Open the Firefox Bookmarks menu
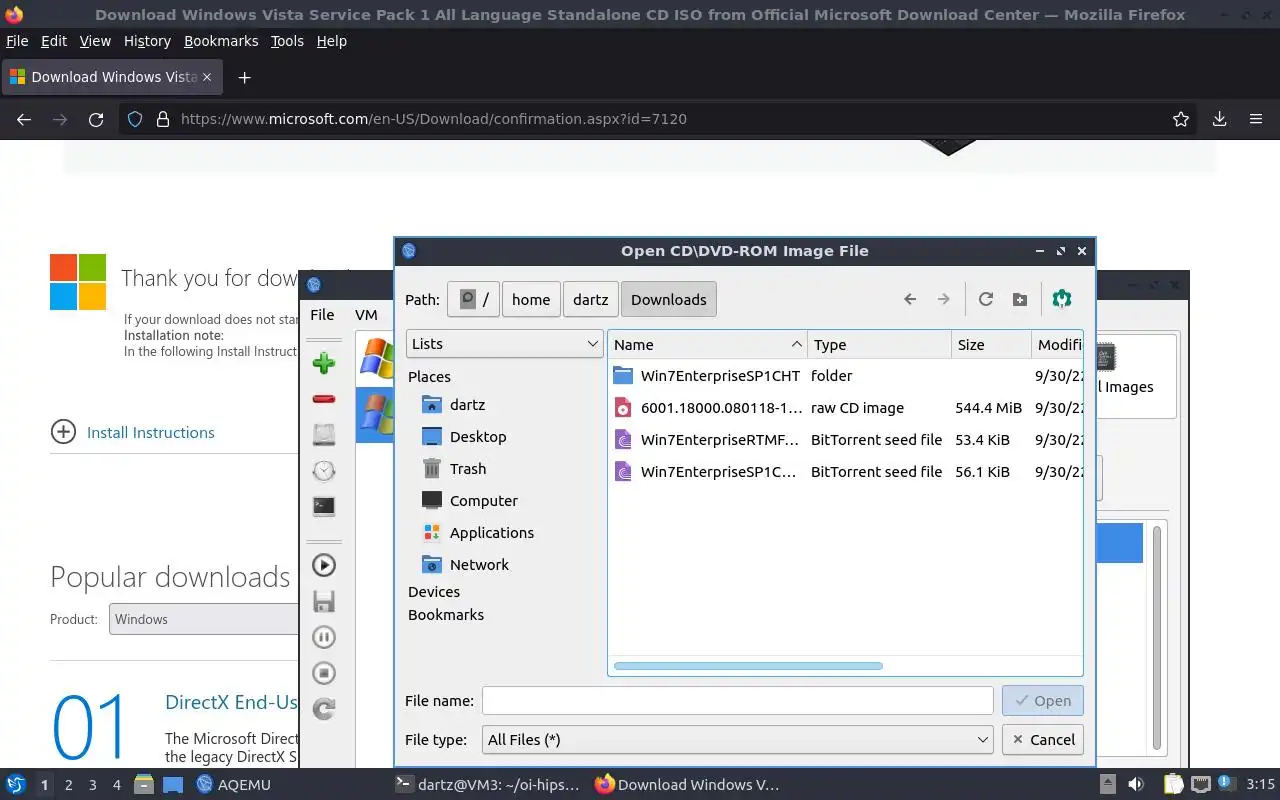 coord(221,41)
